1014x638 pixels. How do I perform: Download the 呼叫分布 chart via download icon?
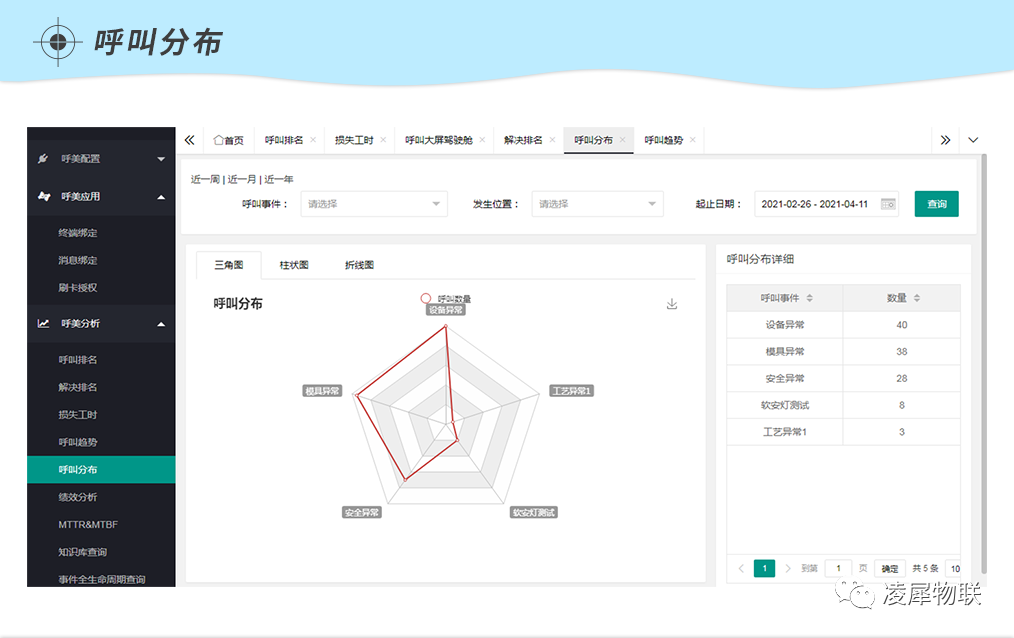[671, 303]
